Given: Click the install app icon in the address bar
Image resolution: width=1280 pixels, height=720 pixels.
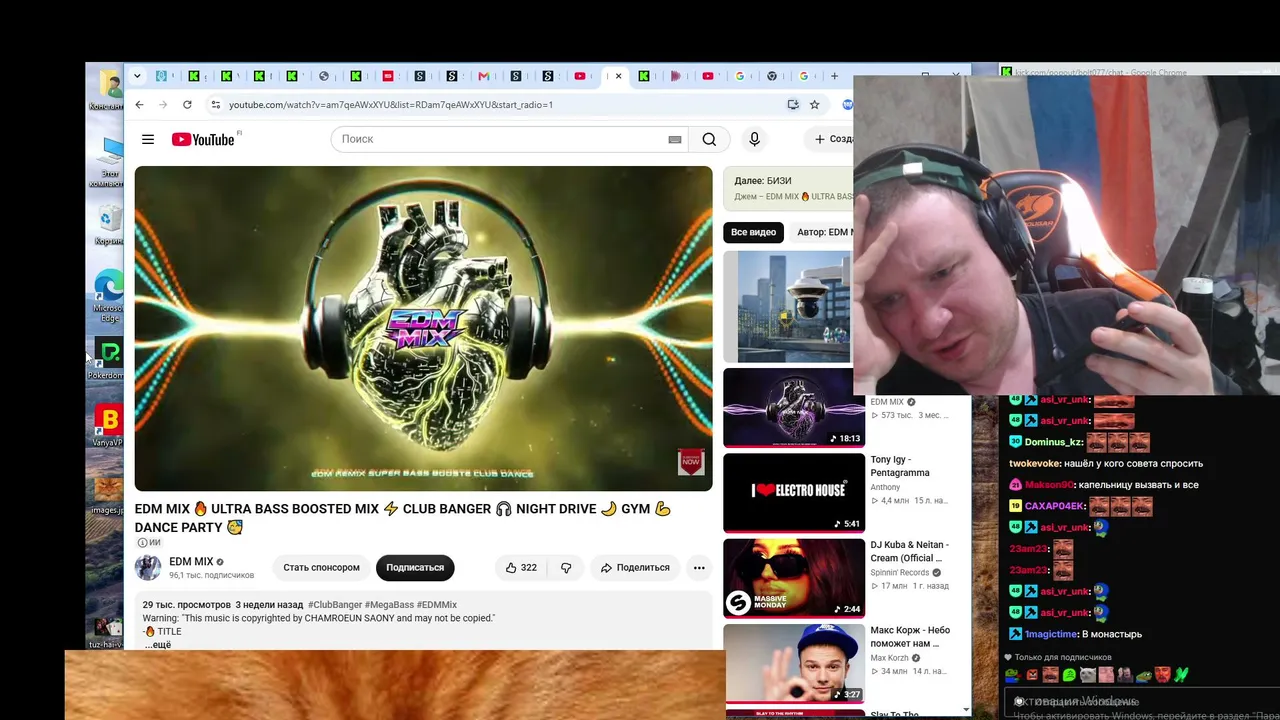Looking at the screenshot, I should [x=793, y=104].
